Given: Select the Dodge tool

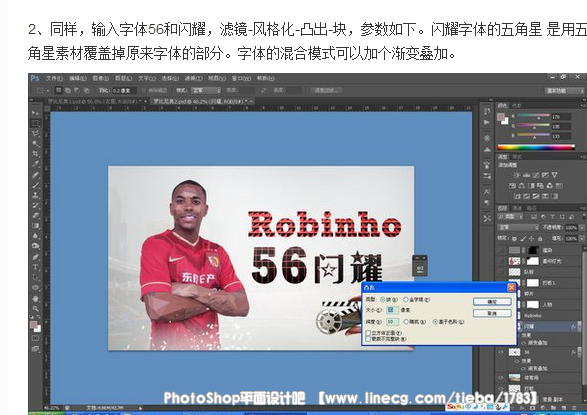Looking at the screenshot, I should click(x=36, y=246).
